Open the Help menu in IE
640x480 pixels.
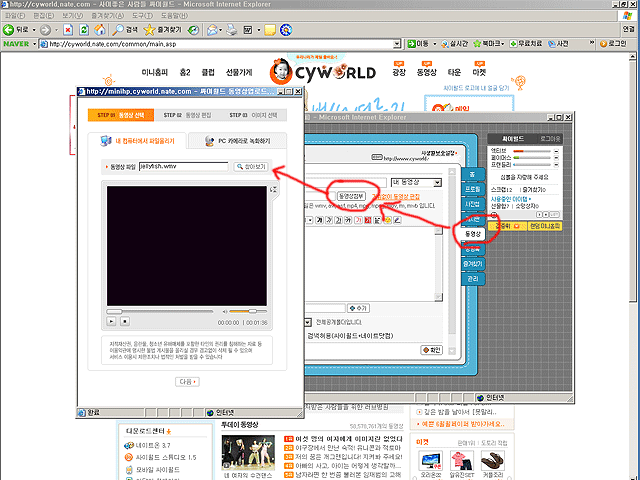tap(174, 16)
